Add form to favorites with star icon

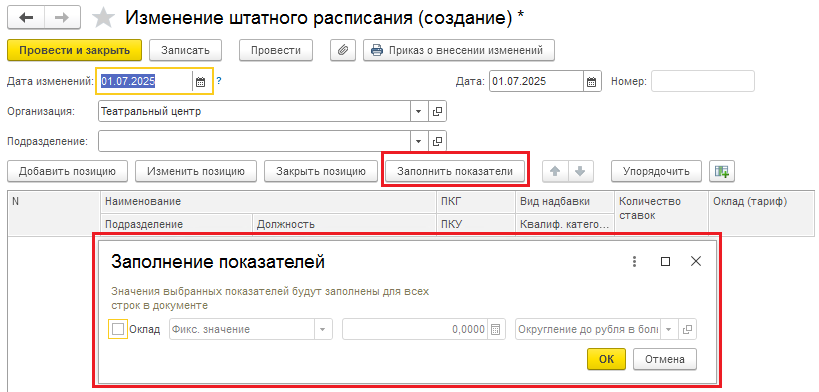[103, 18]
